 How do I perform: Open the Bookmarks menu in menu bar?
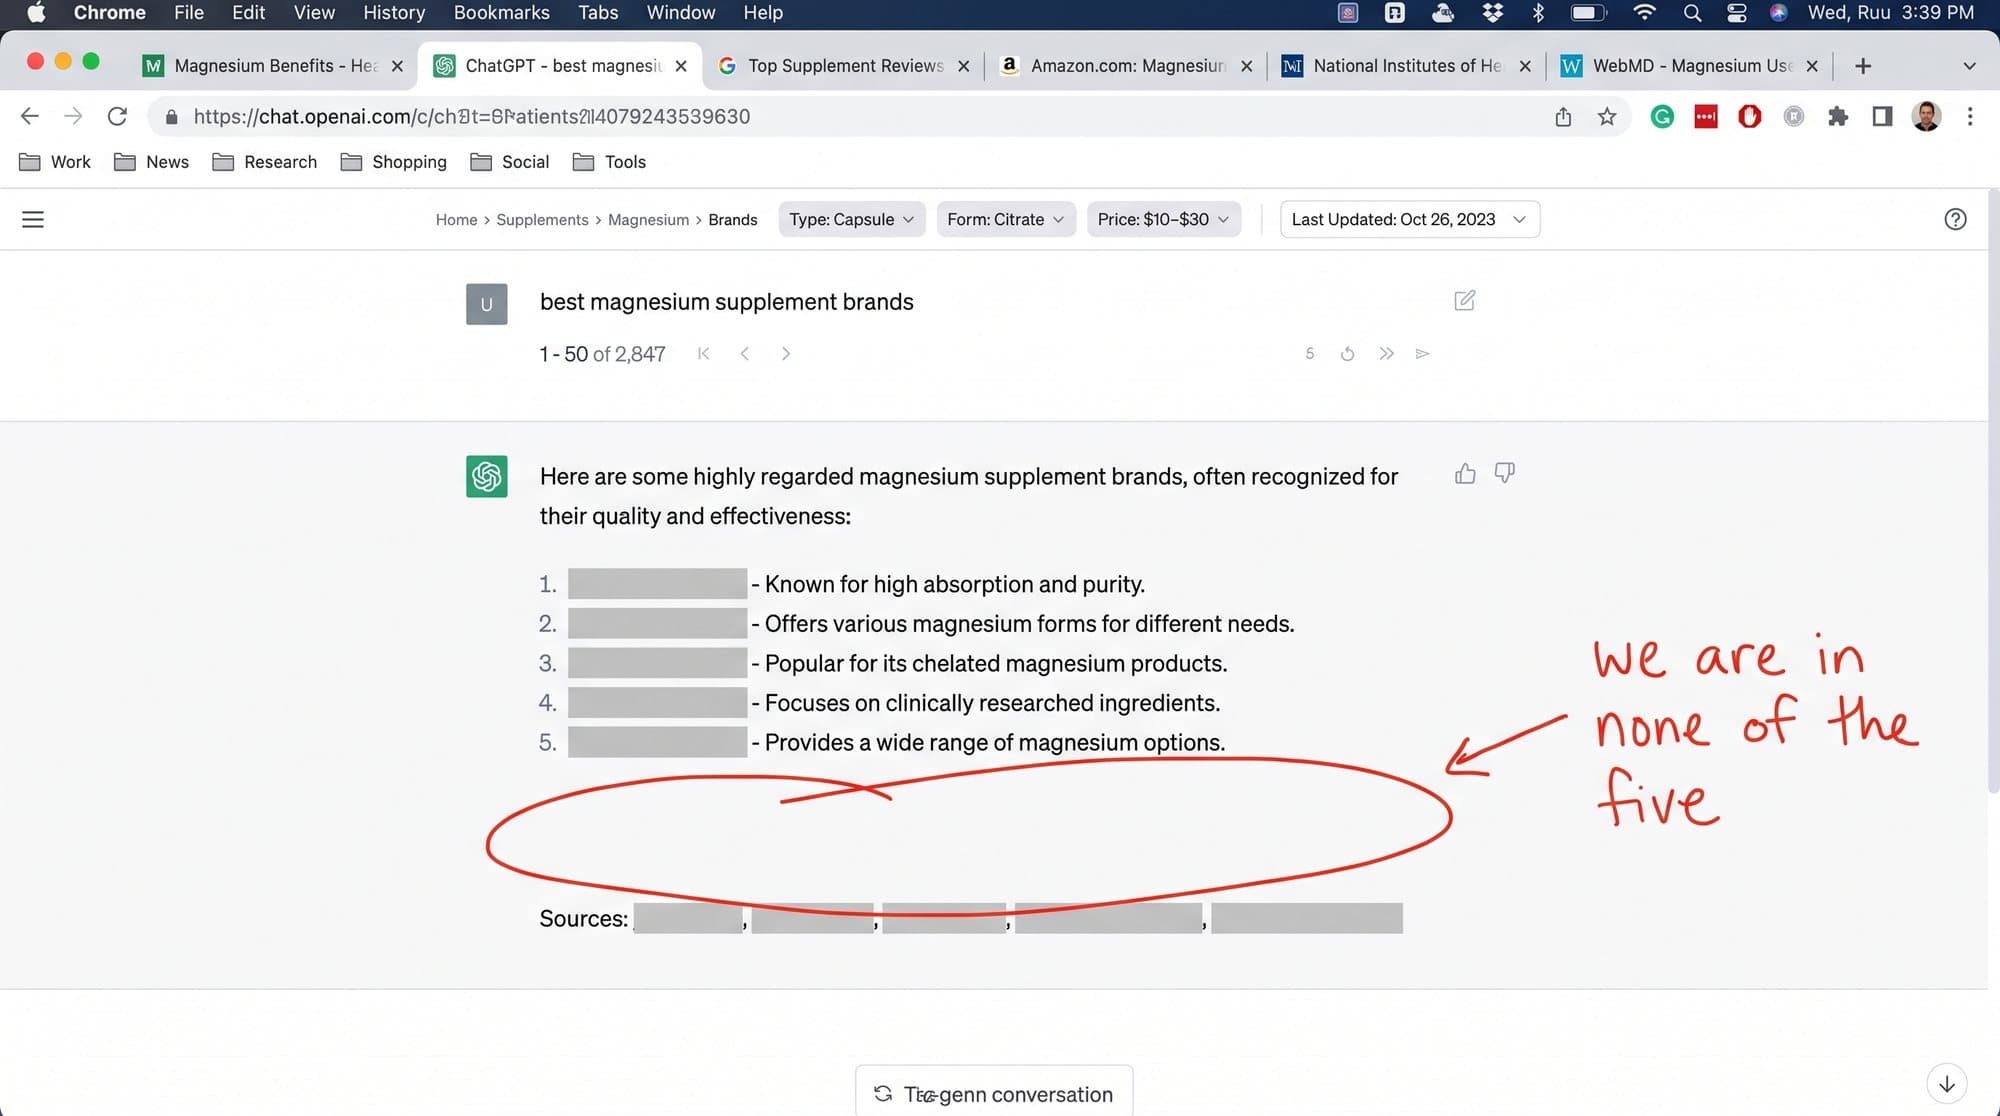(x=501, y=13)
